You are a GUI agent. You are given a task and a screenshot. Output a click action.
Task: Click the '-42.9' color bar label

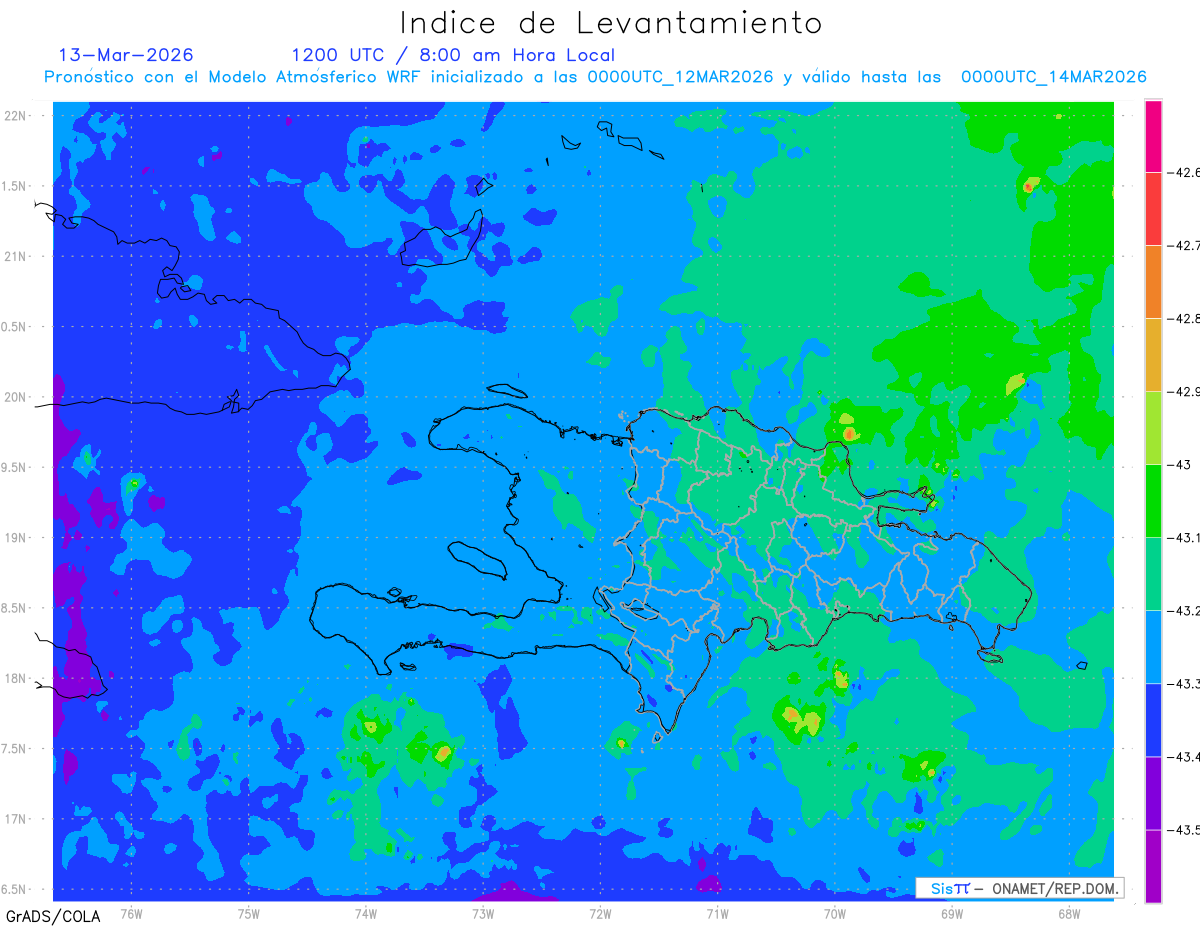(x=1185, y=391)
